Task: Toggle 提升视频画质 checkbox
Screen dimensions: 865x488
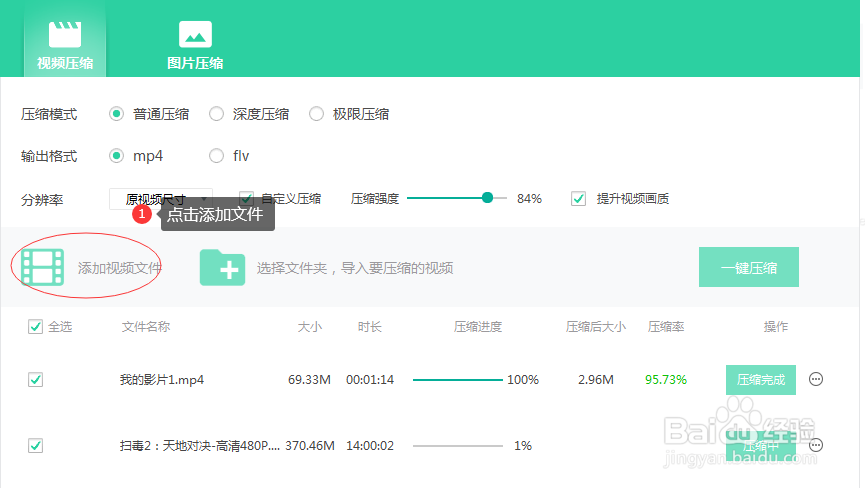Action: [578, 199]
